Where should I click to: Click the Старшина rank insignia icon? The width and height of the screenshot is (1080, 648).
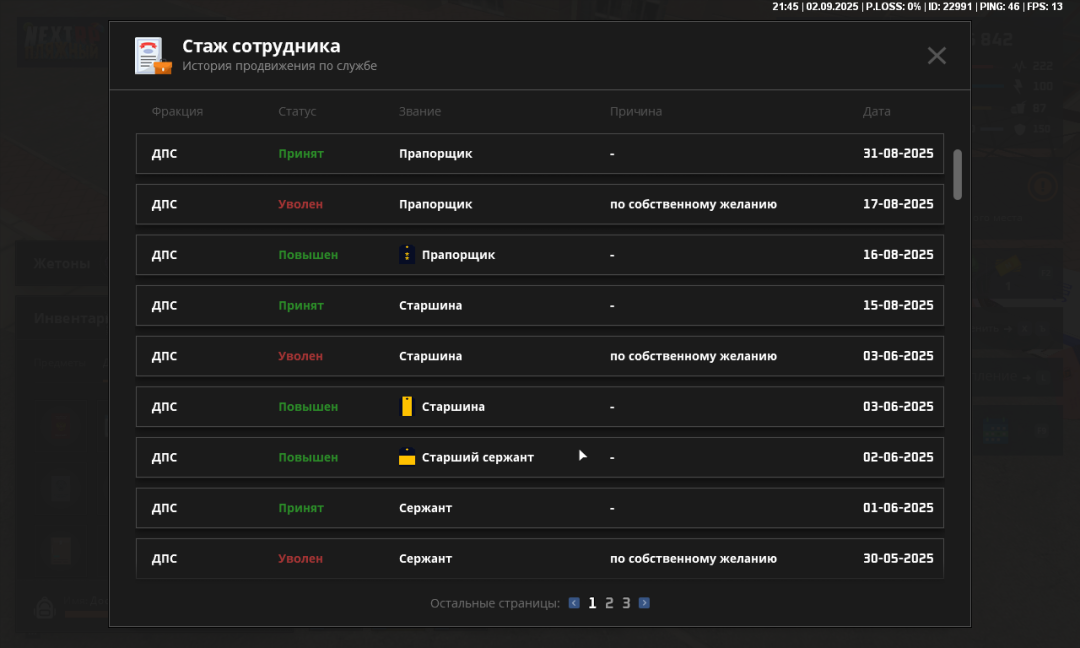point(406,406)
